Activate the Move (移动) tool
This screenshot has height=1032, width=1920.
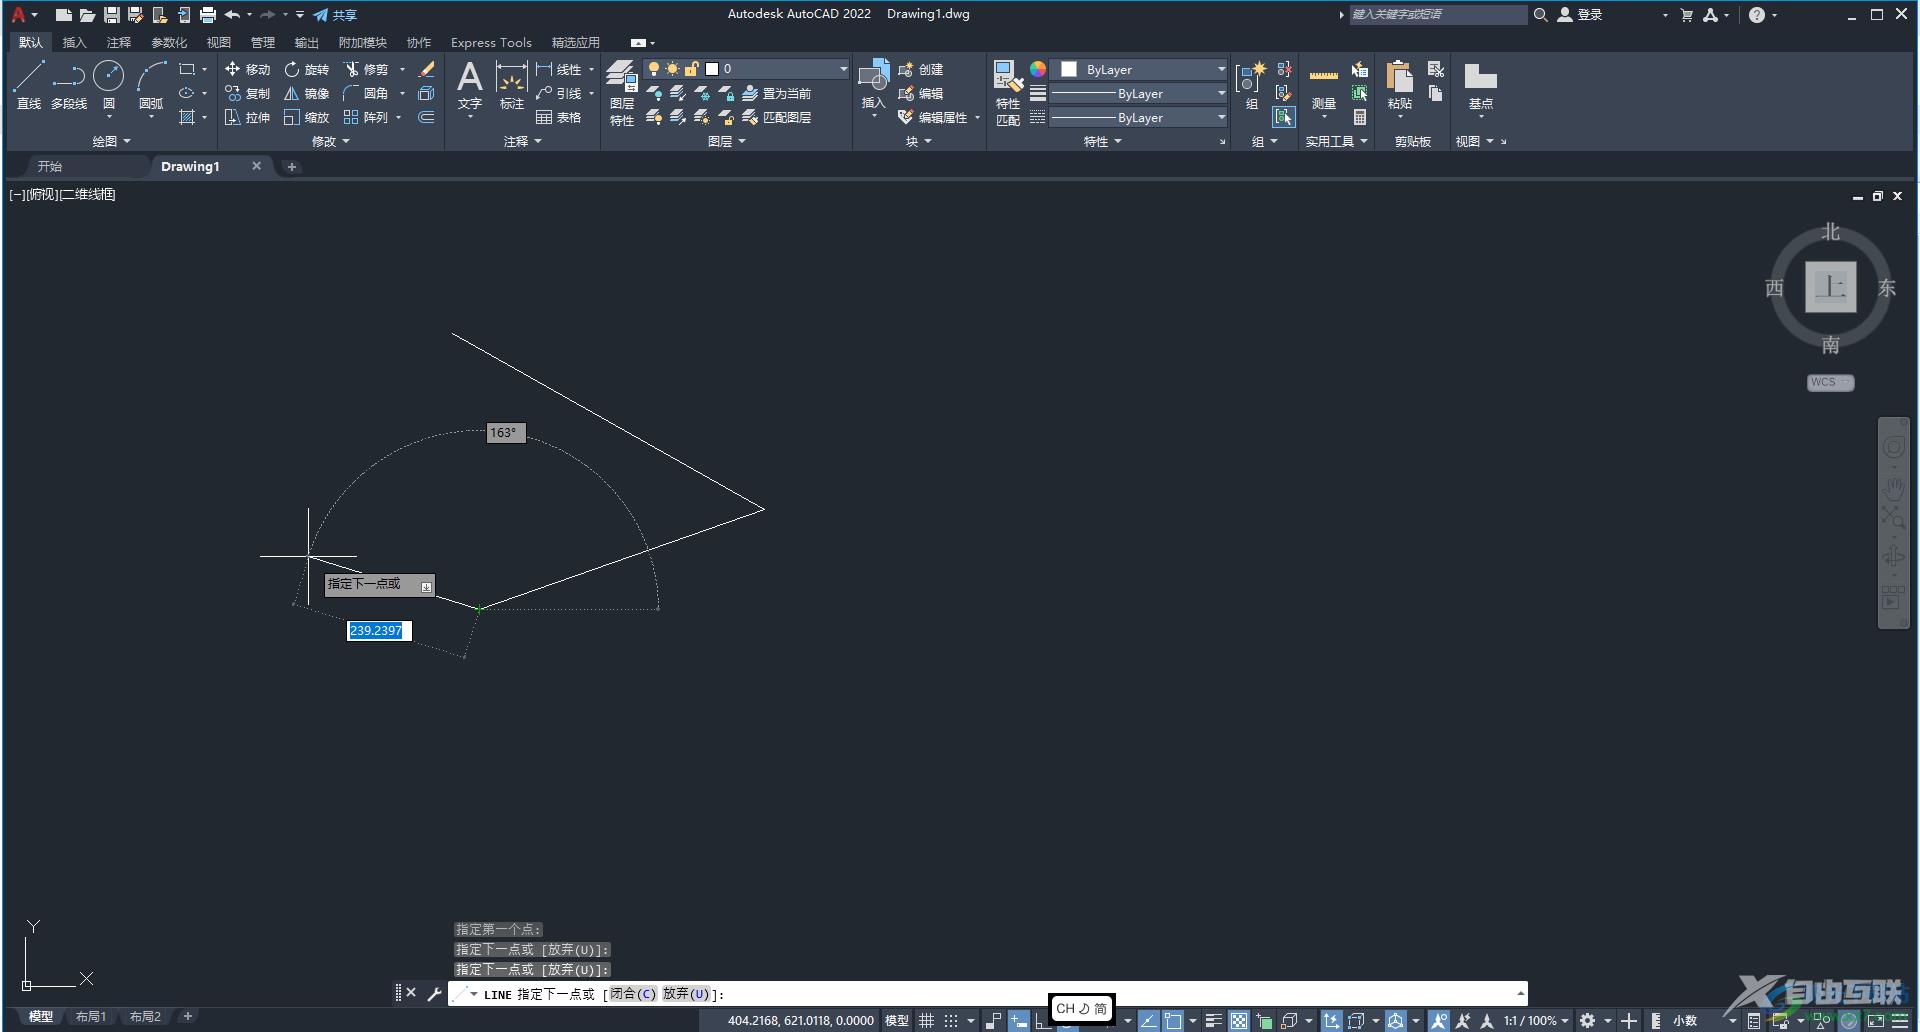[247, 70]
